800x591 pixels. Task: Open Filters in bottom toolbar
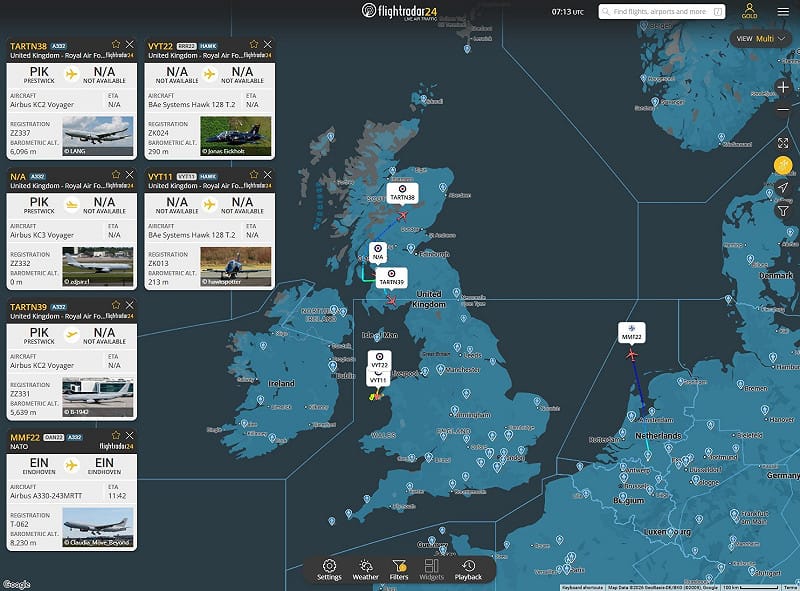coord(398,570)
